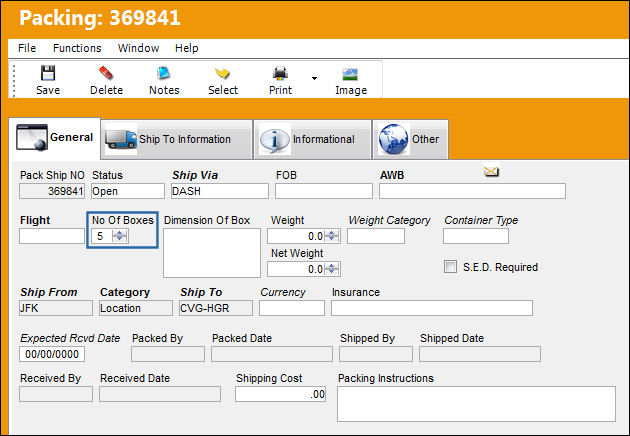Click the No Of Boxes spinner arrows
The image size is (630, 436).
coord(119,236)
